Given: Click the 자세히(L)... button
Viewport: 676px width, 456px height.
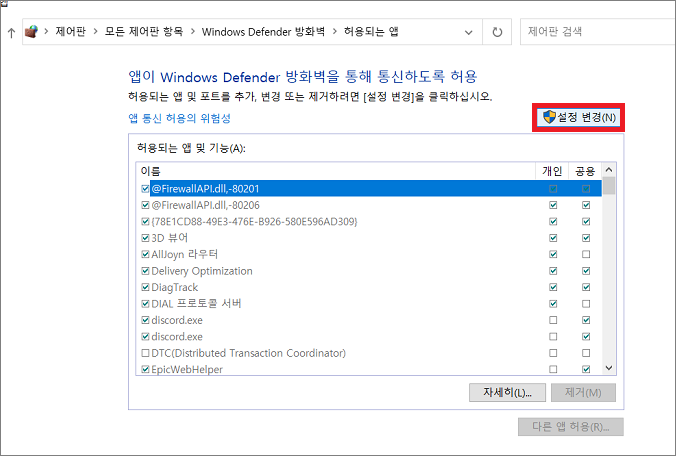Looking at the screenshot, I should pos(507,393).
